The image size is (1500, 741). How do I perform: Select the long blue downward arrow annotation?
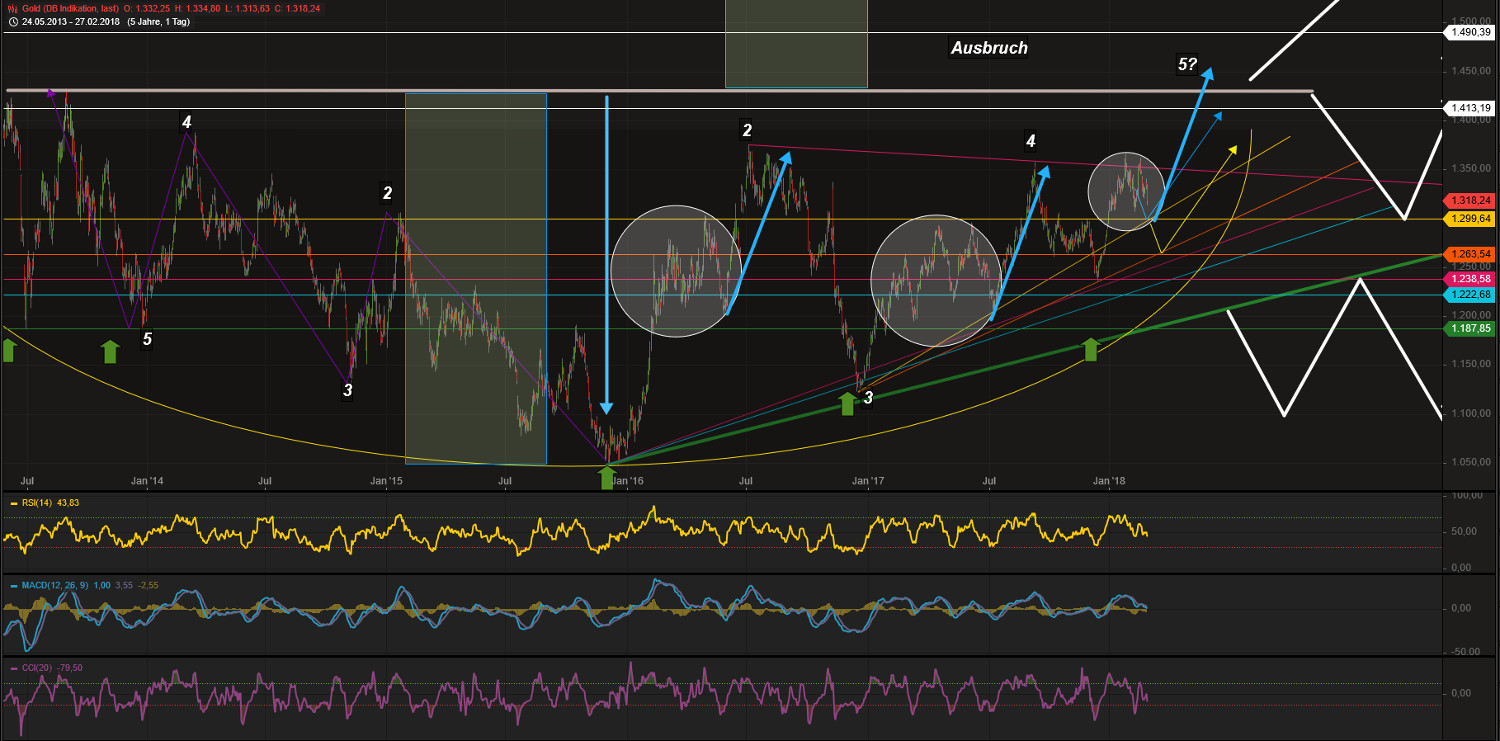pos(606,250)
